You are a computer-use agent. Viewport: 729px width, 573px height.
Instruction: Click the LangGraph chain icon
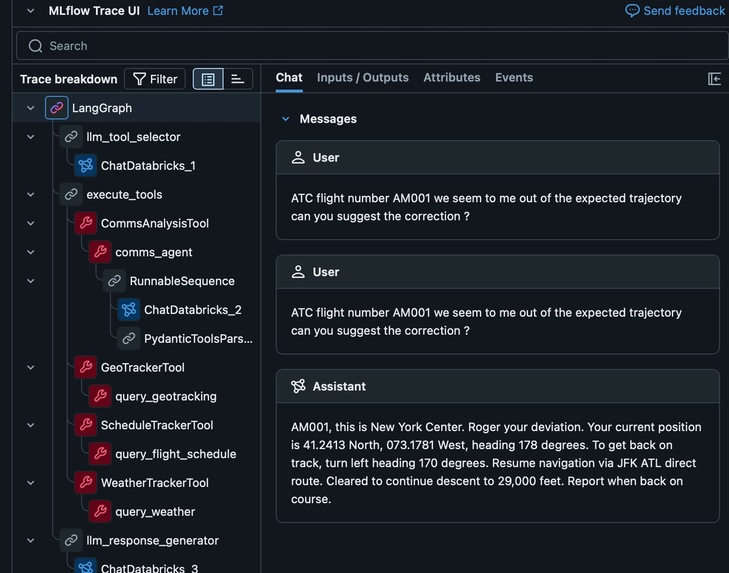click(56, 108)
